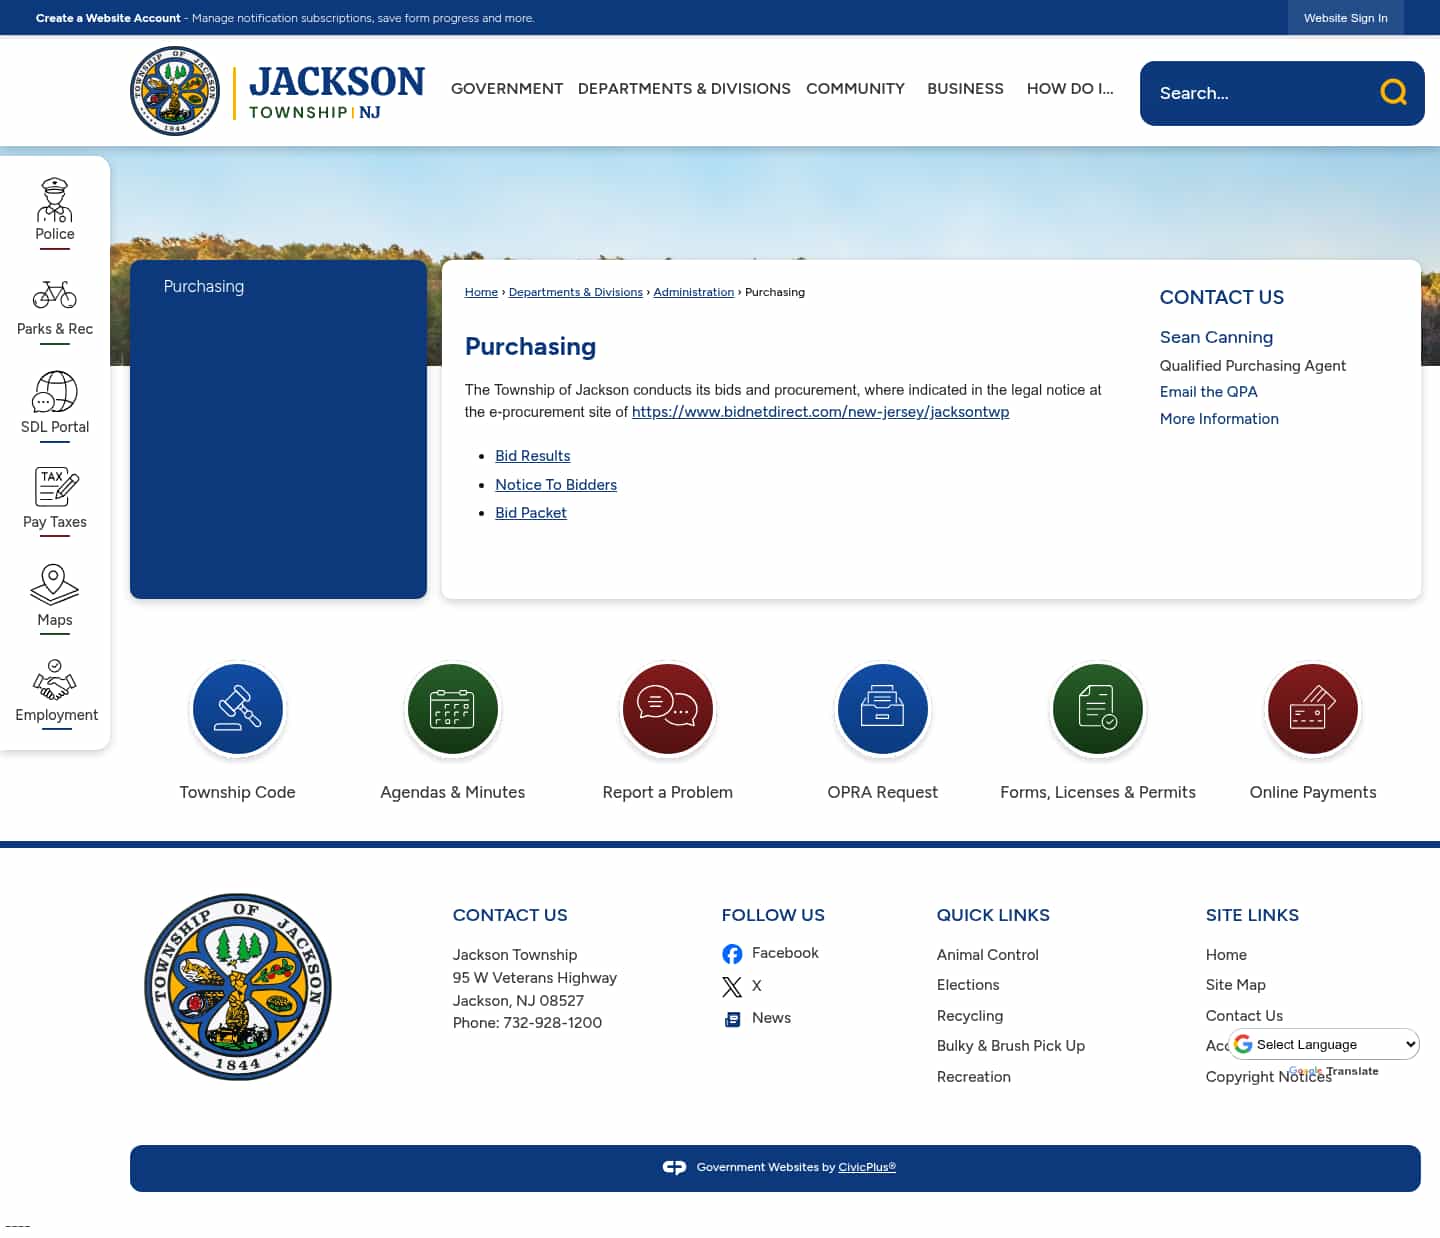Select the GOVERNMENT menu item
Image resolution: width=1440 pixels, height=1238 pixels.
(507, 89)
